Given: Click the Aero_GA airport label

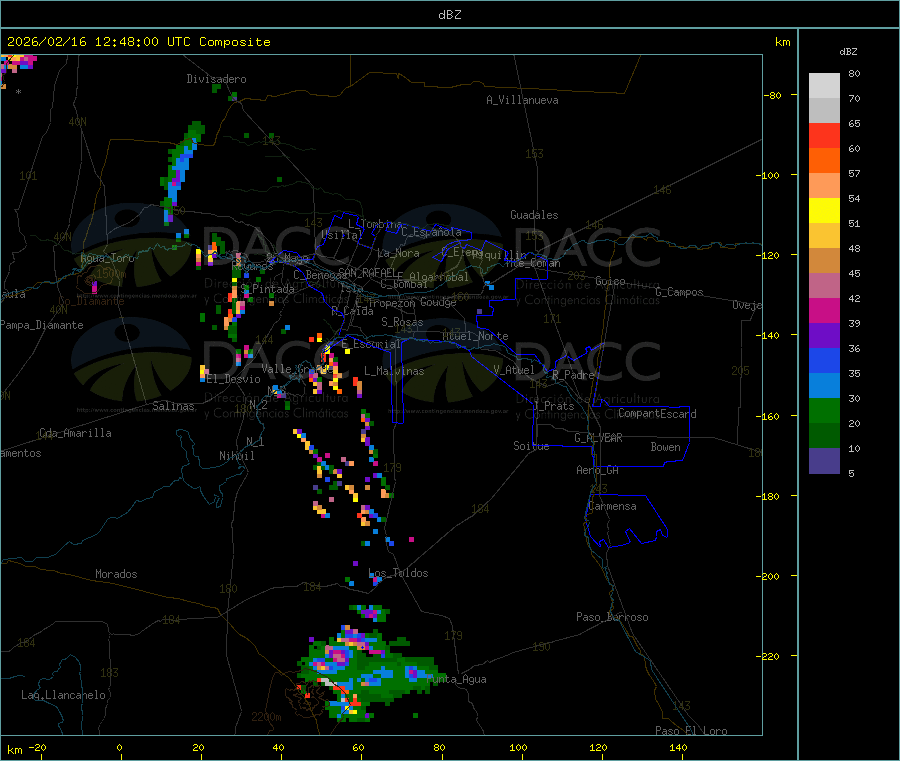Looking at the screenshot, I should click(x=598, y=470).
